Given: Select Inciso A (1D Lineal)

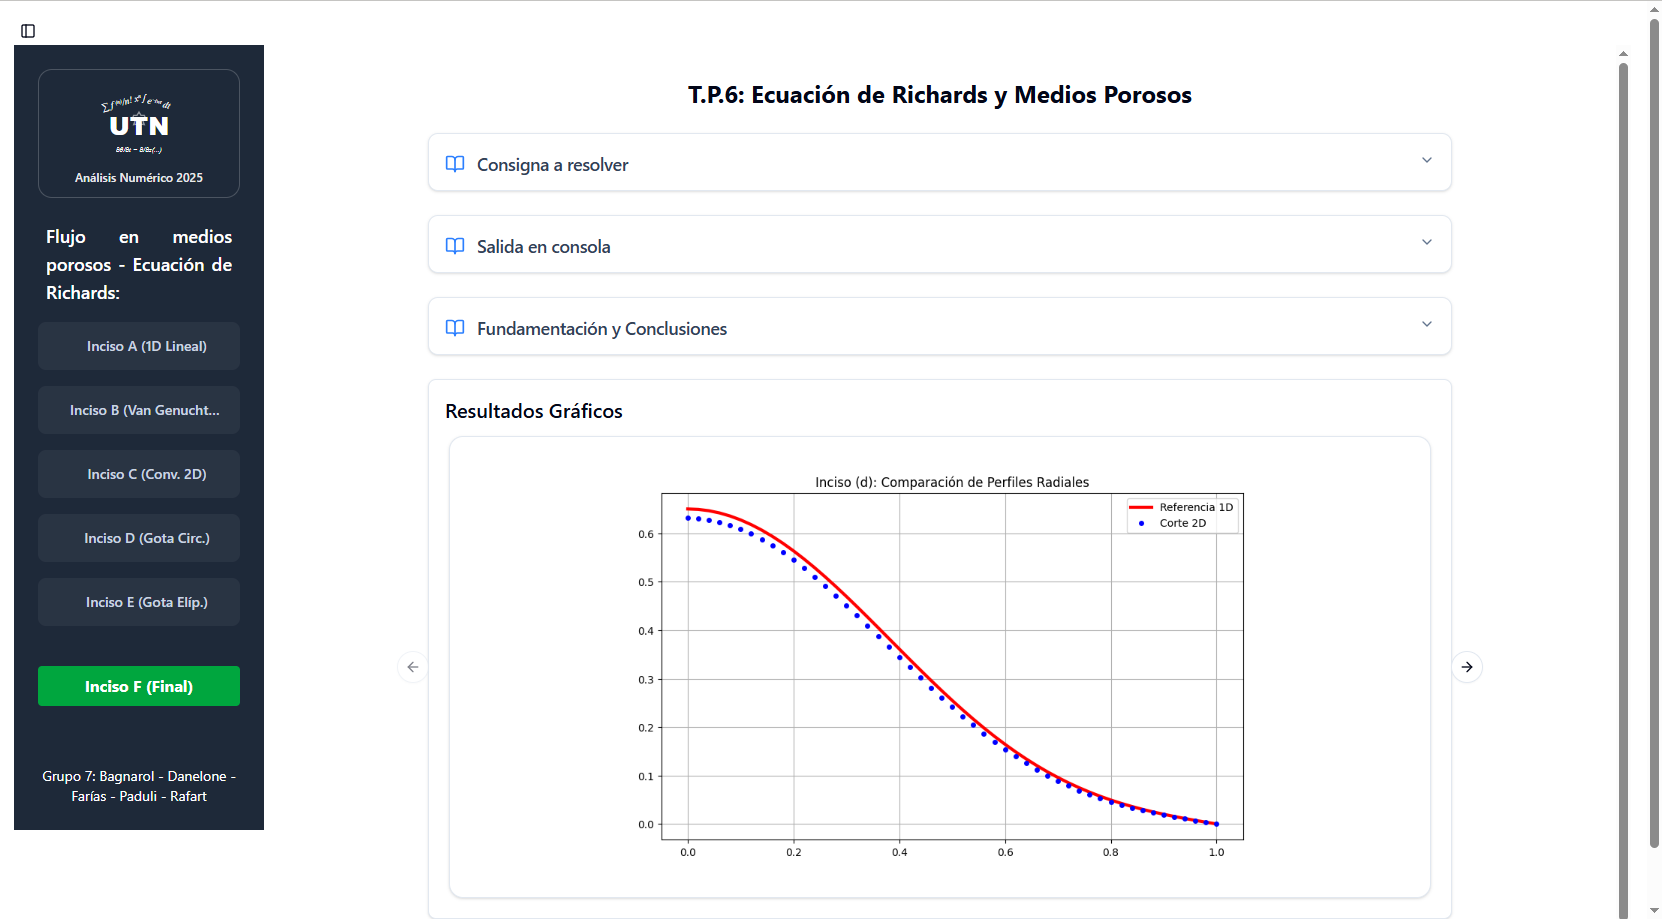Looking at the screenshot, I should (139, 346).
